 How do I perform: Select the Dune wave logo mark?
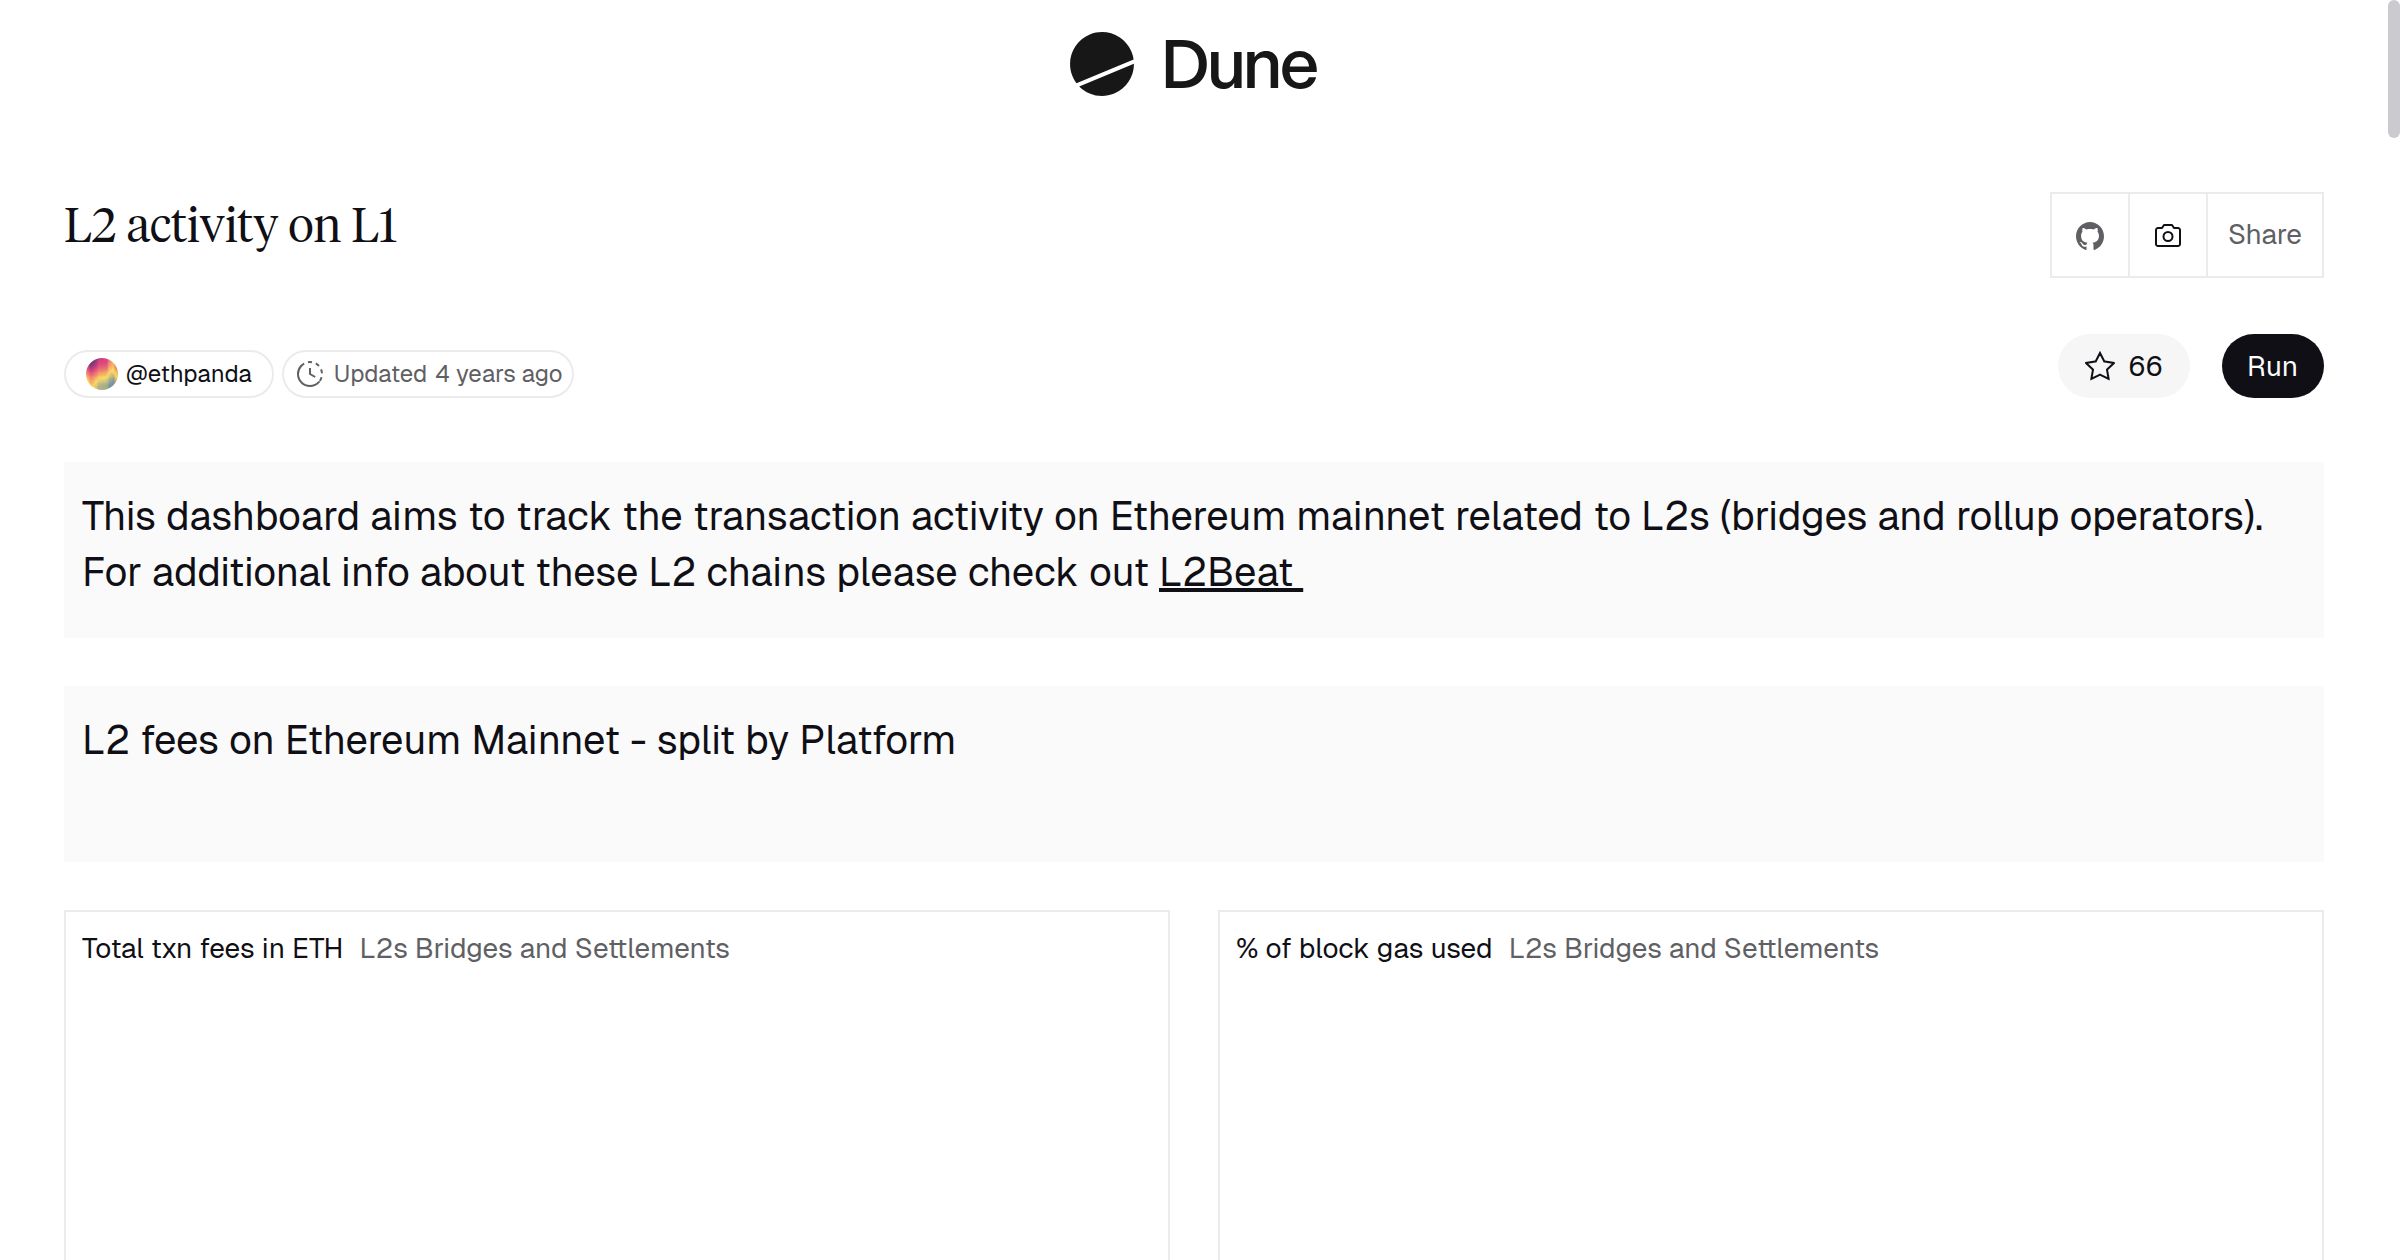tap(1101, 64)
